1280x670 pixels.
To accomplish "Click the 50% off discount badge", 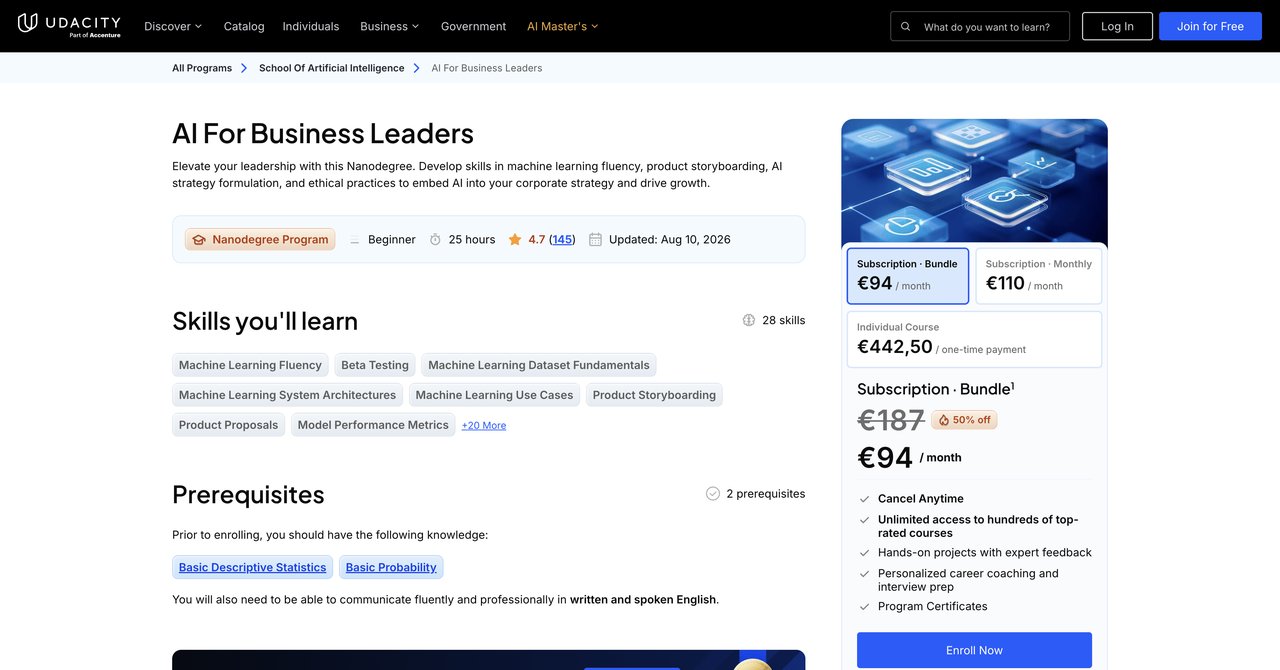I will 964,420.
